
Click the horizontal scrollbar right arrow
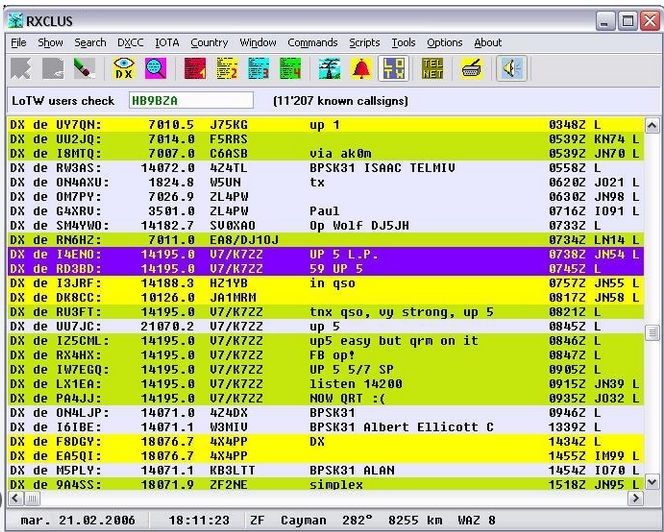tap(635, 498)
